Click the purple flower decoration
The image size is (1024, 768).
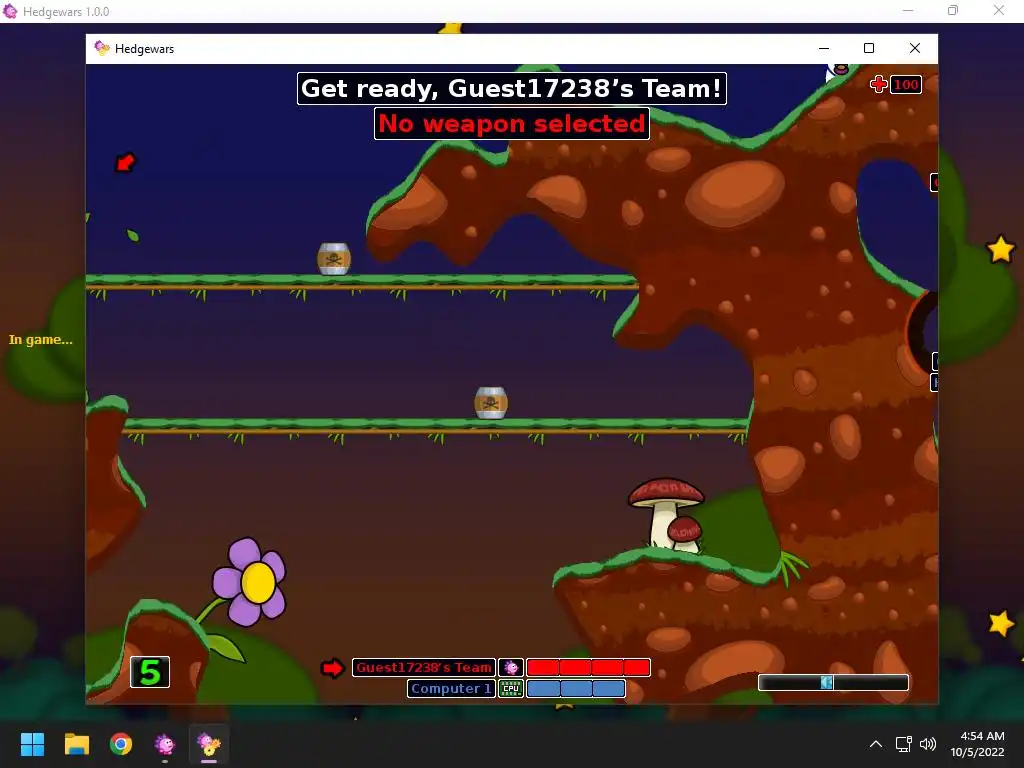(249, 581)
